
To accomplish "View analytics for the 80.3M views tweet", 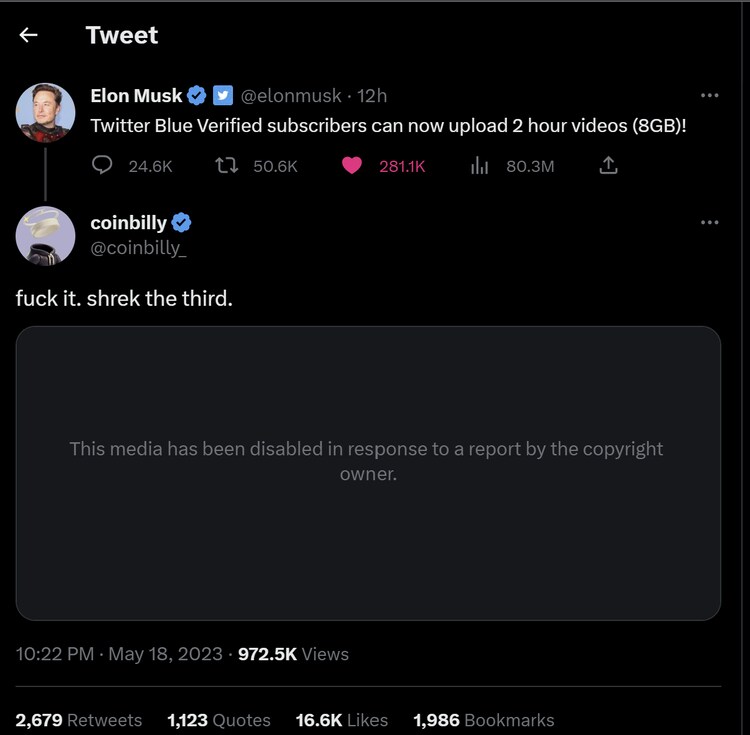I will tap(479, 166).
